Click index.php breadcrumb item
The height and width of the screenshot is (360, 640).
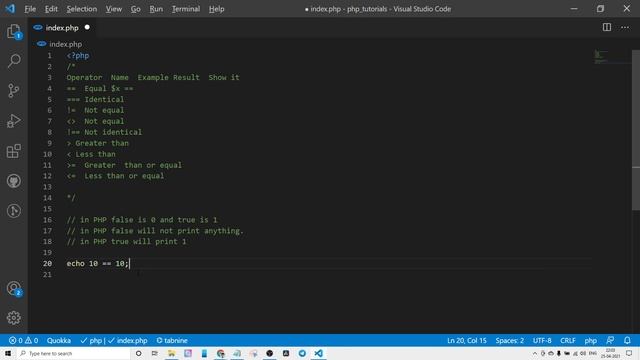(65, 44)
